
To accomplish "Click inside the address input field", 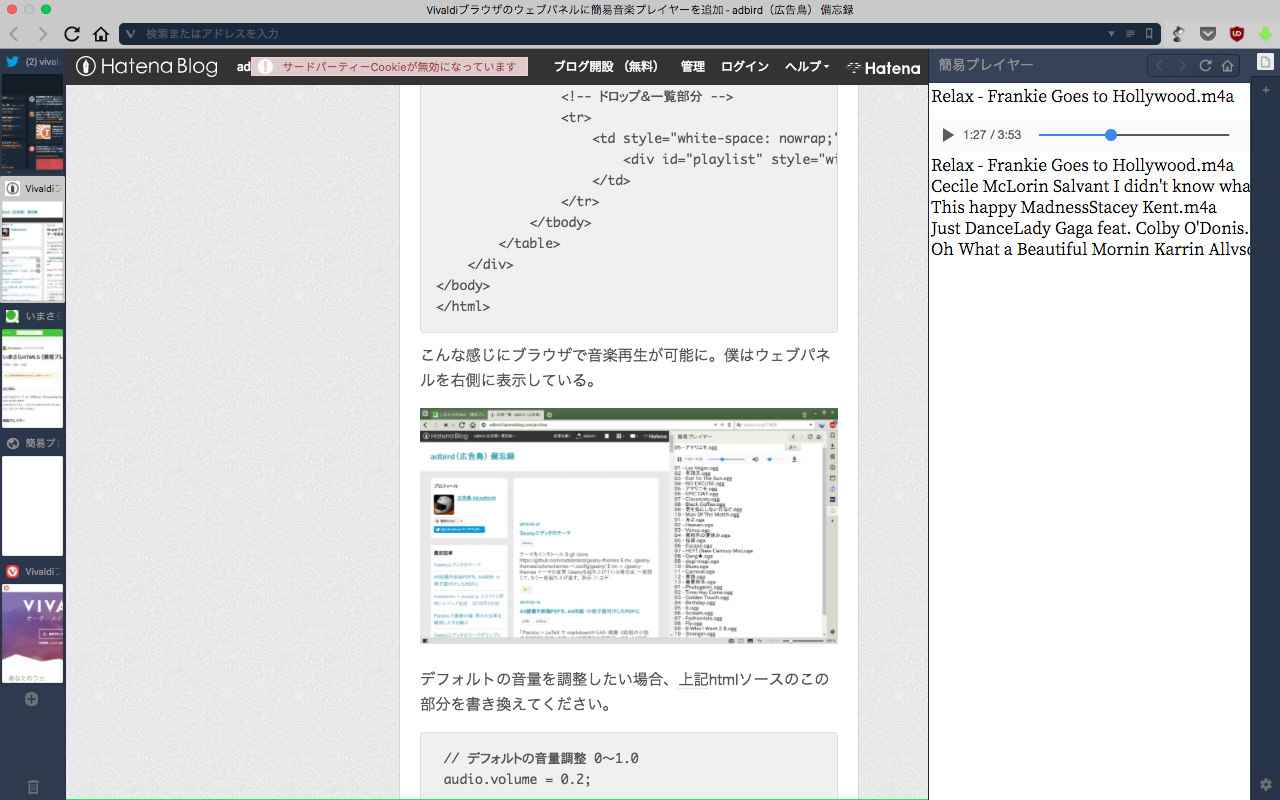I will coord(620,34).
